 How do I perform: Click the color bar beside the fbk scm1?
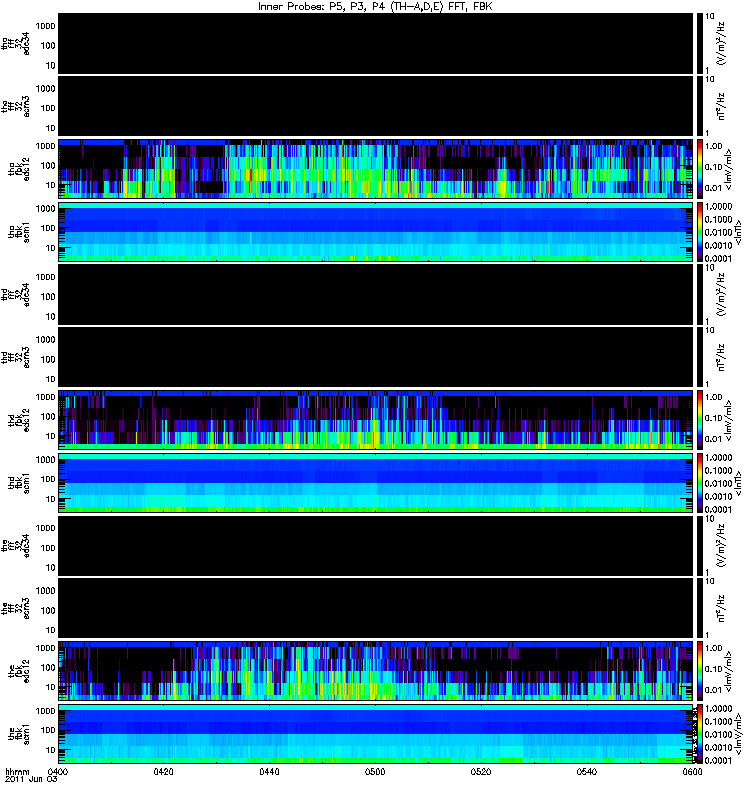(700, 734)
